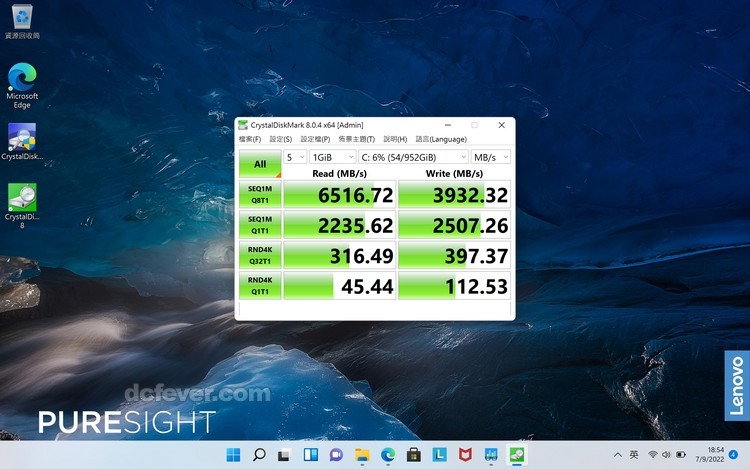Open the 說明(H) Help menu
The width and height of the screenshot is (750, 469).
(395, 139)
